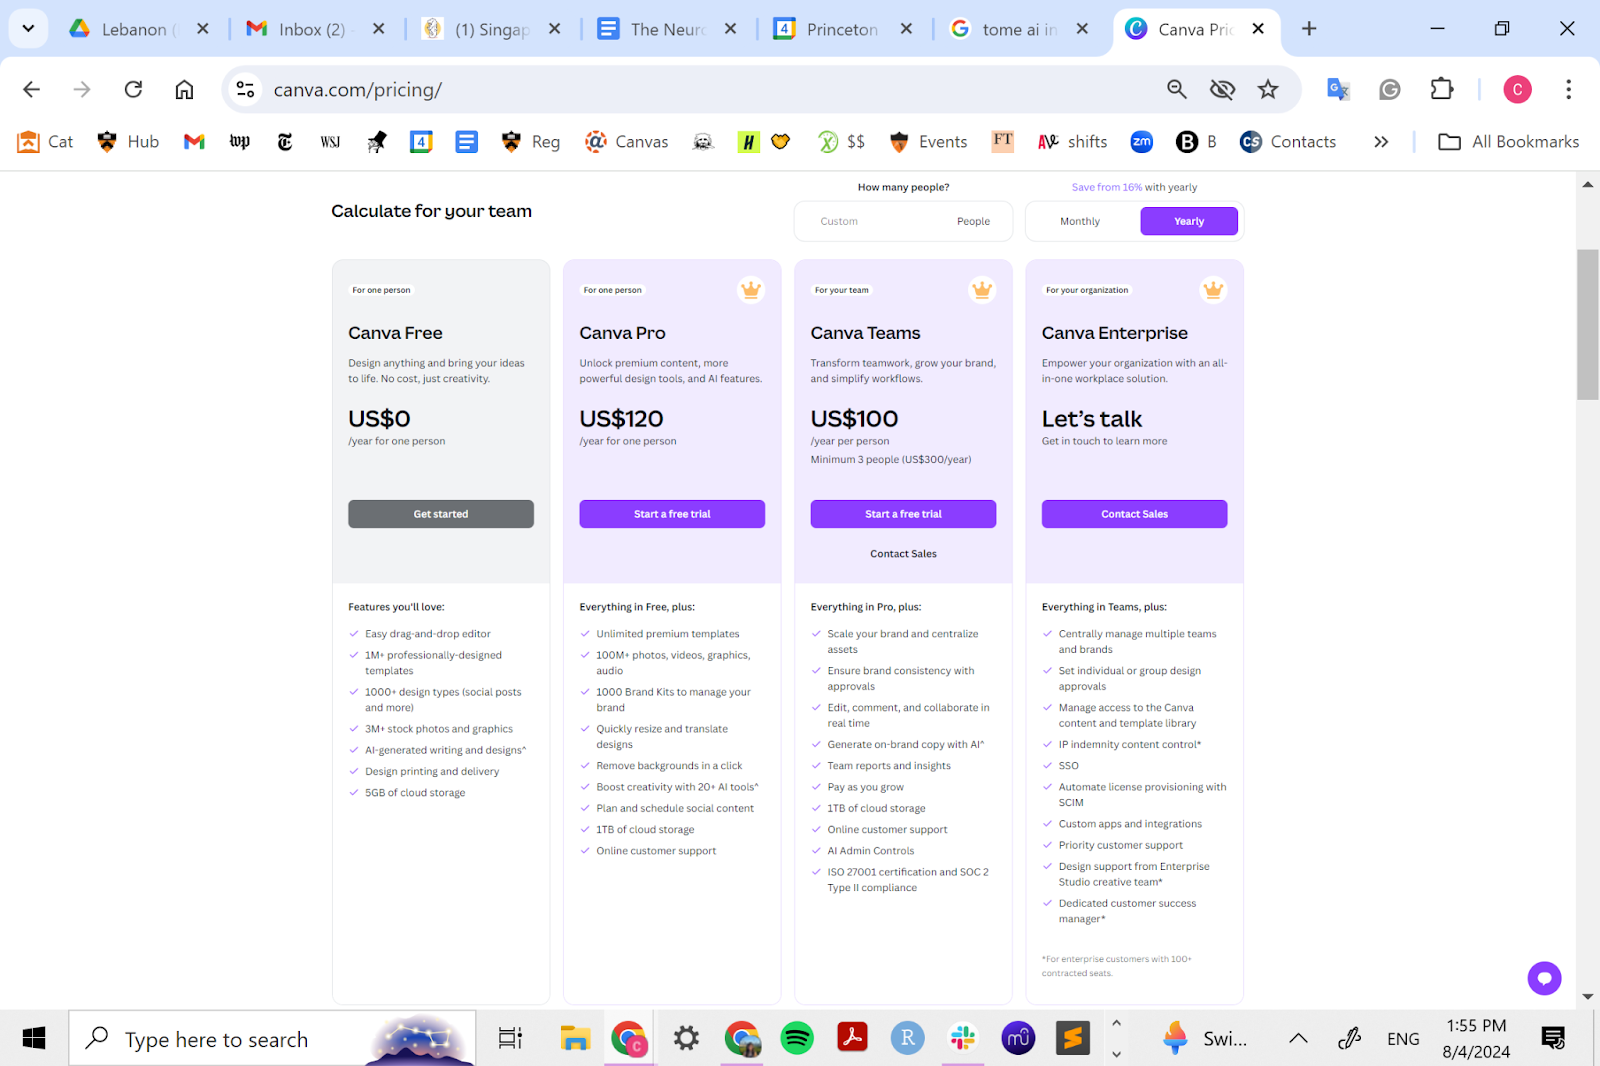1600x1066 pixels.
Task: Open a new browser tab
Action: coord(1309,29)
